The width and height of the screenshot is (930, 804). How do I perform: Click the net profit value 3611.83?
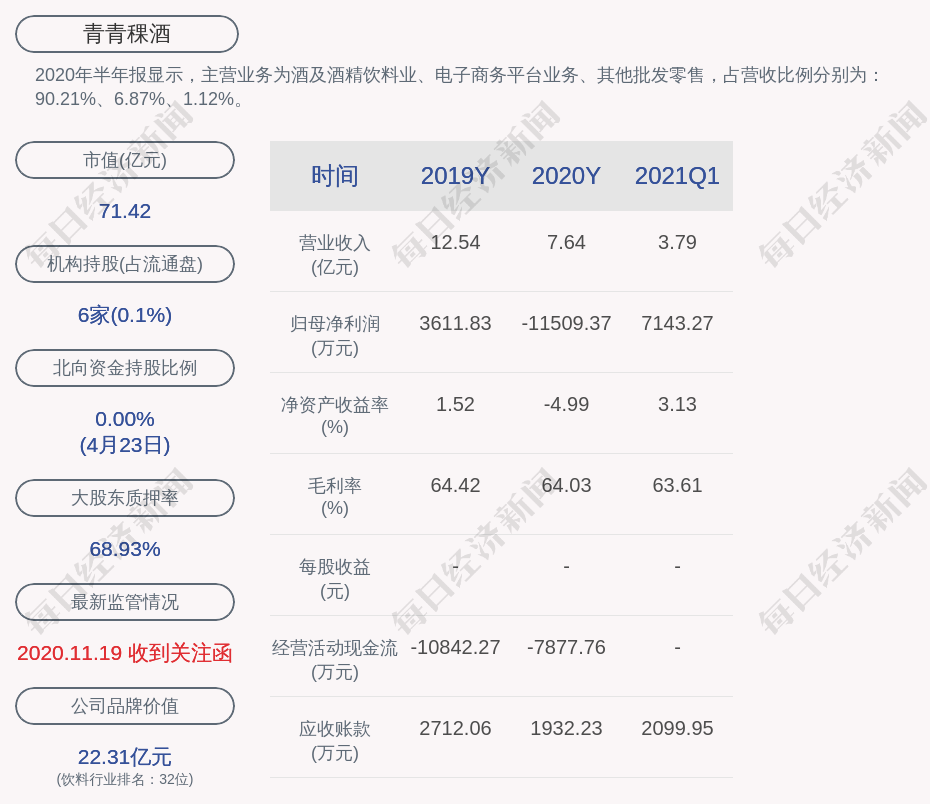tap(456, 323)
